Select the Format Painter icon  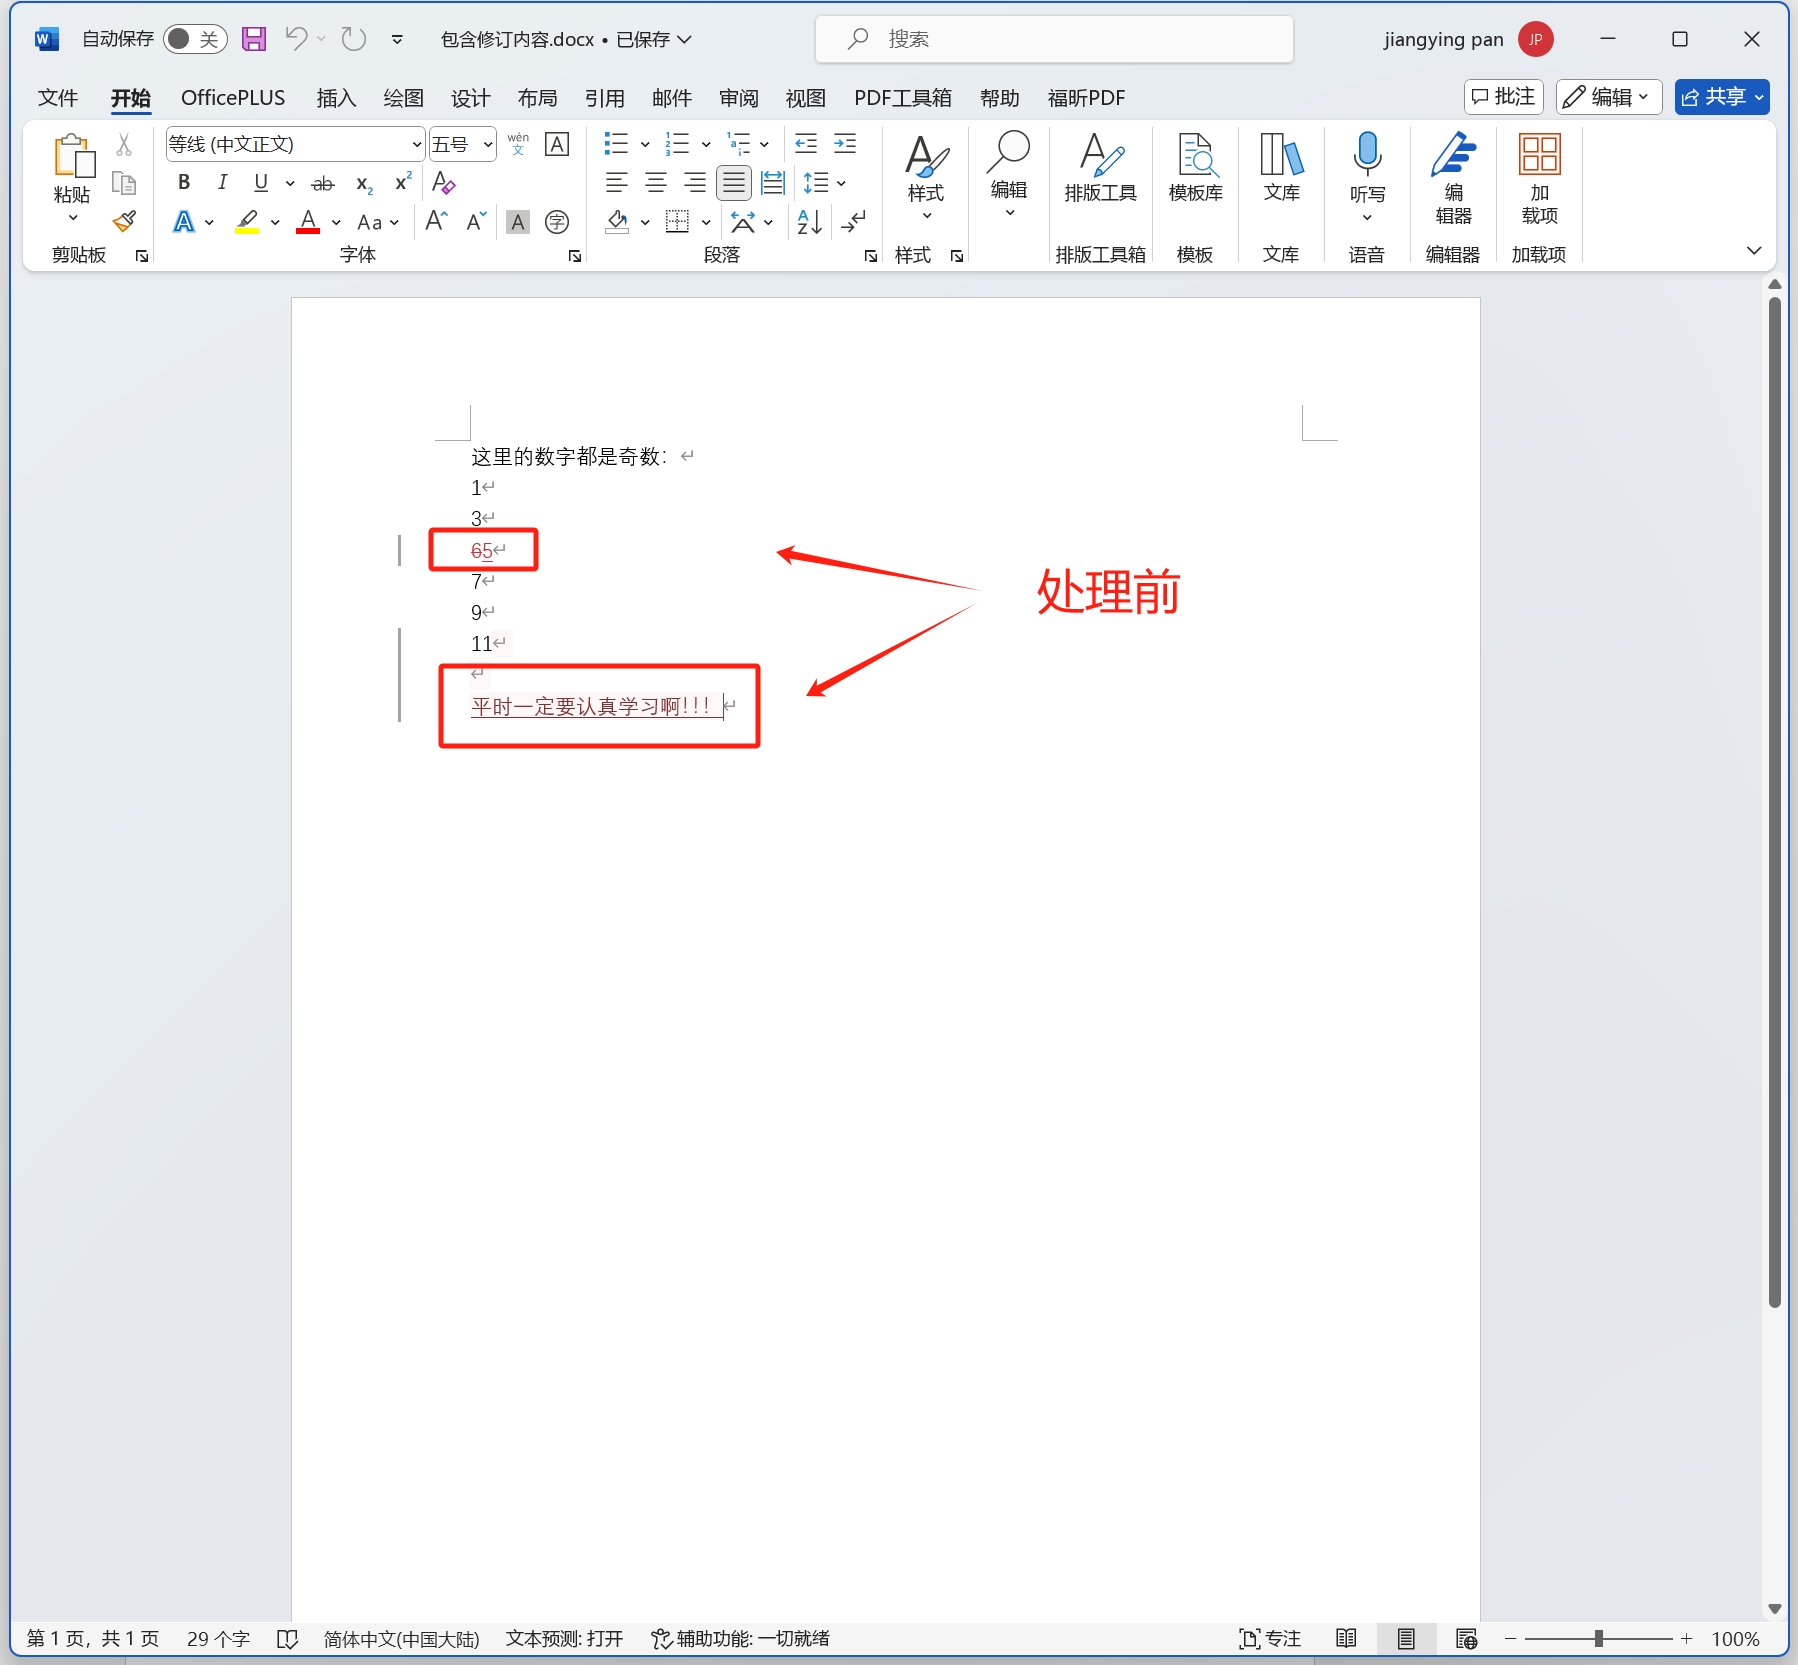[x=124, y=220]
